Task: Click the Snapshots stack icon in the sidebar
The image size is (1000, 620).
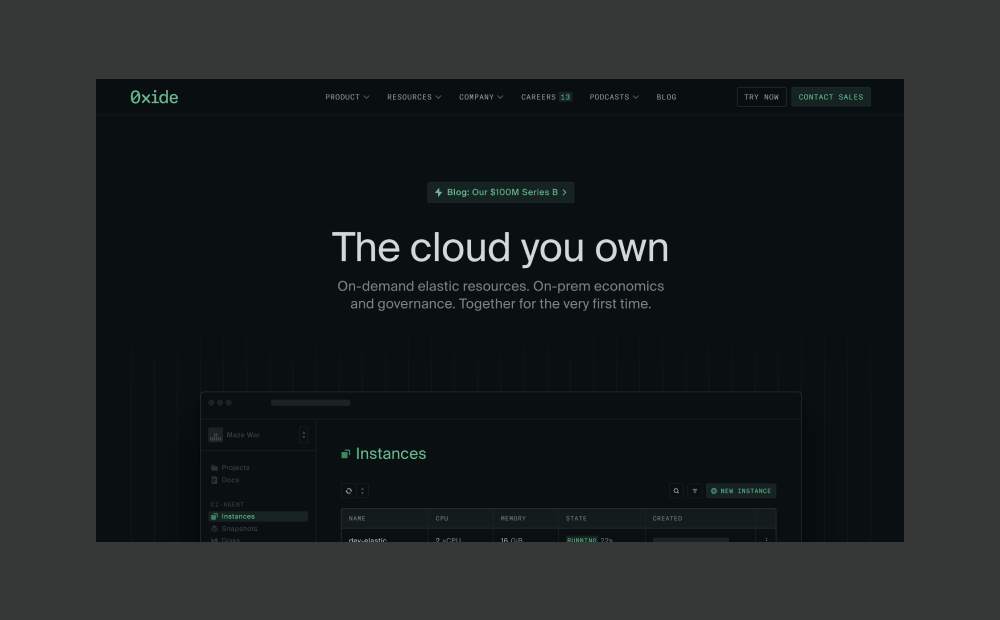Action: (x=214, y=529)
